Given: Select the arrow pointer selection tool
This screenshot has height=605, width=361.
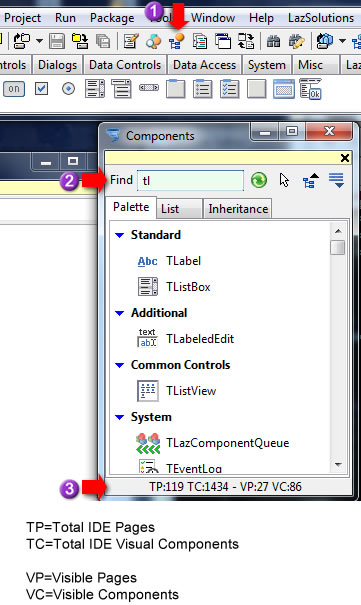Looking at the screenshot, I should coord(284,180).
